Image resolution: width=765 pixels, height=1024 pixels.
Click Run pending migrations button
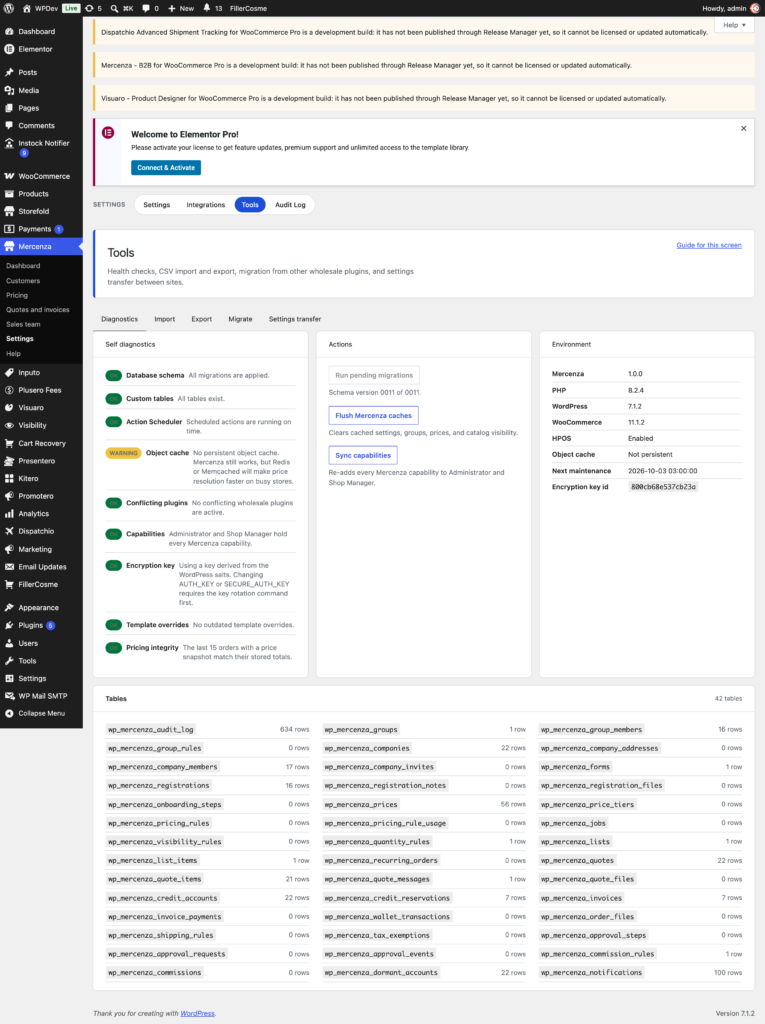pos(374,376)
